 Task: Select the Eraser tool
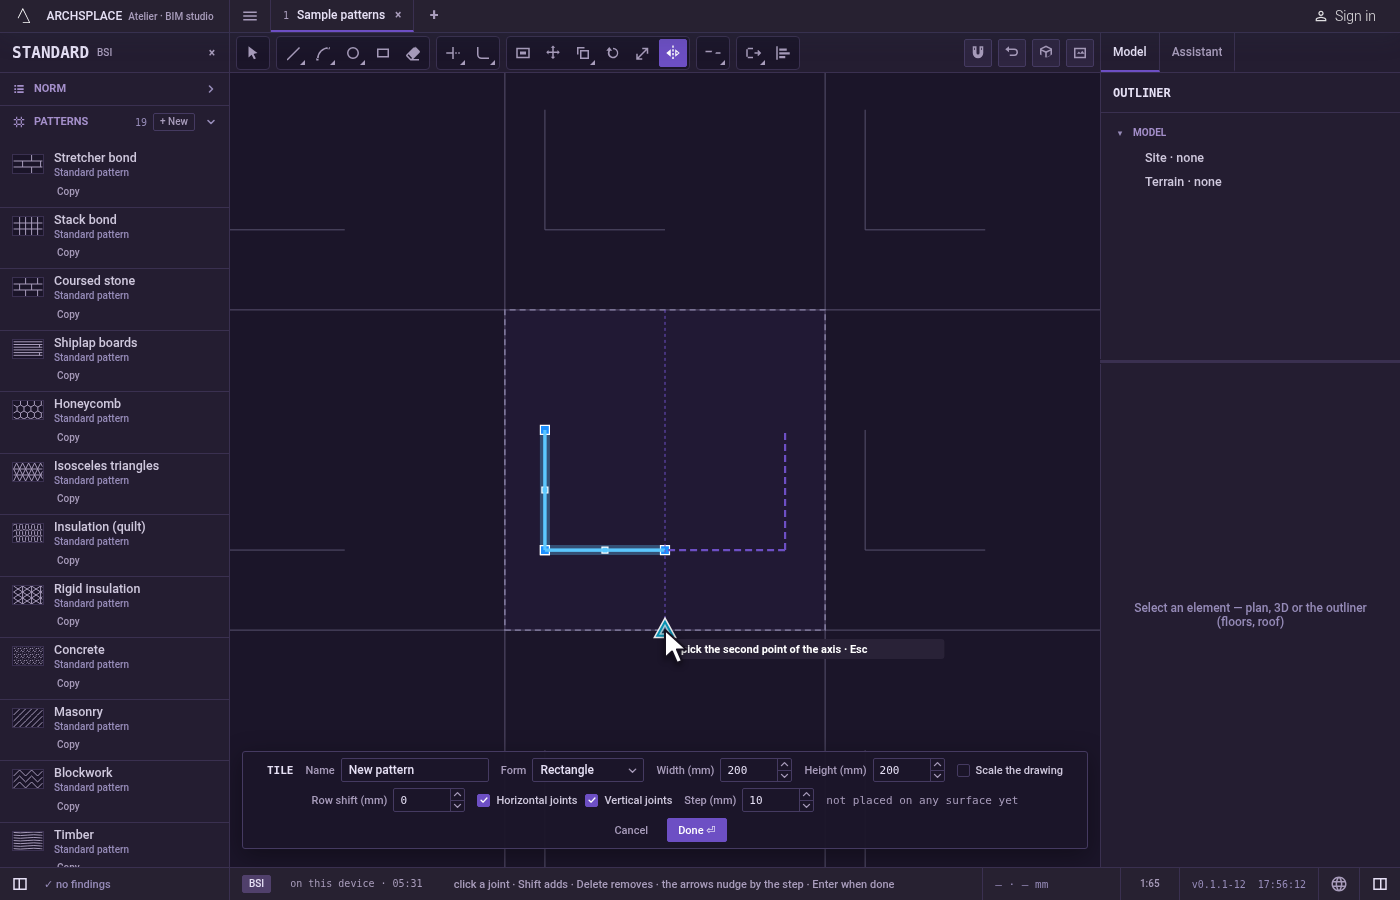413,53
